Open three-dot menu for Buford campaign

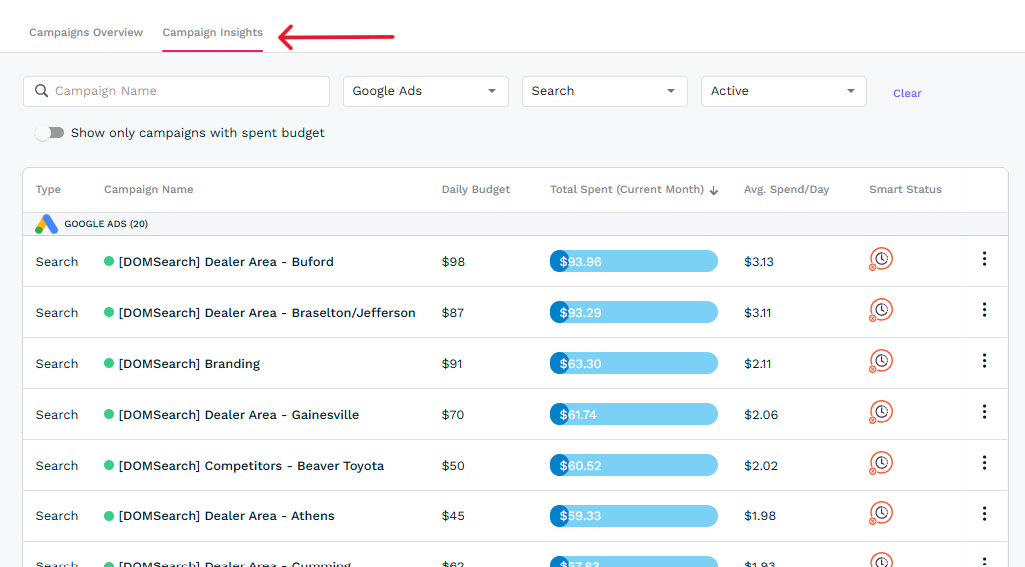[x=984, y=259]
